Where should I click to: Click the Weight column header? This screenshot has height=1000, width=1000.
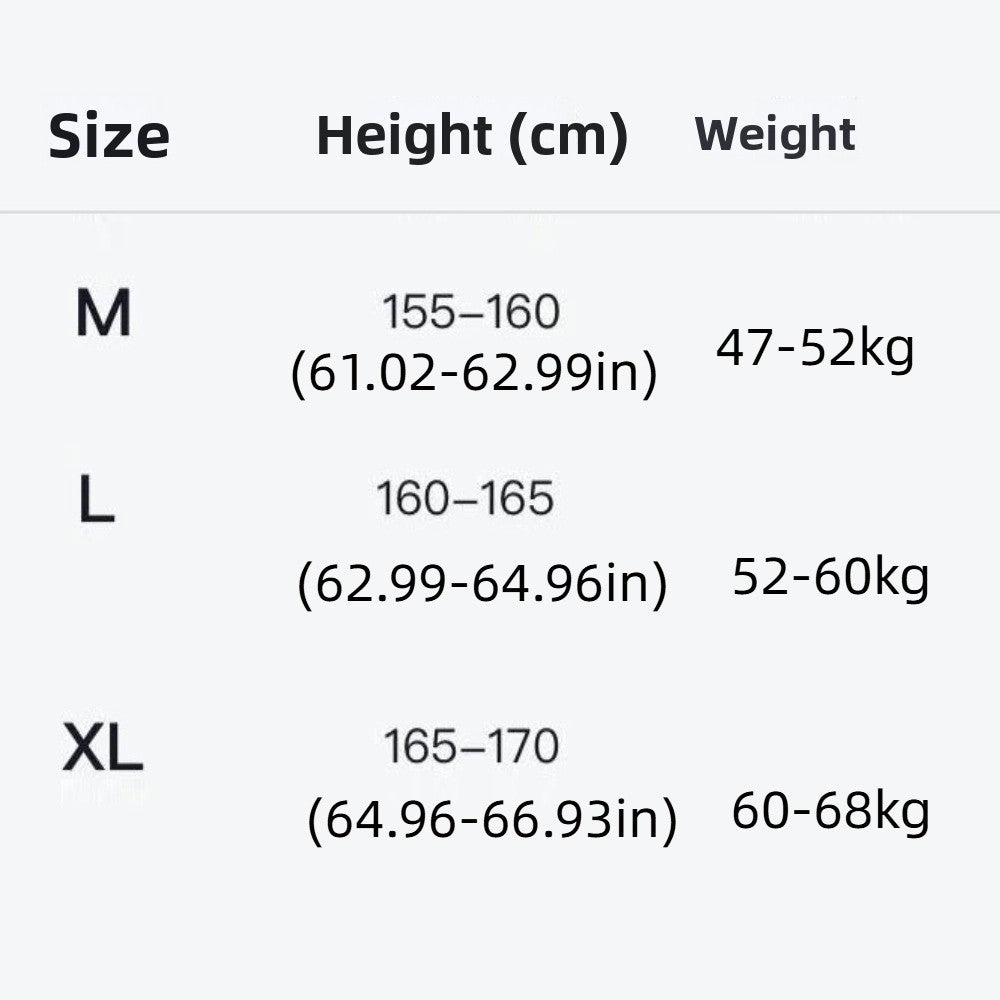[775, 134]
